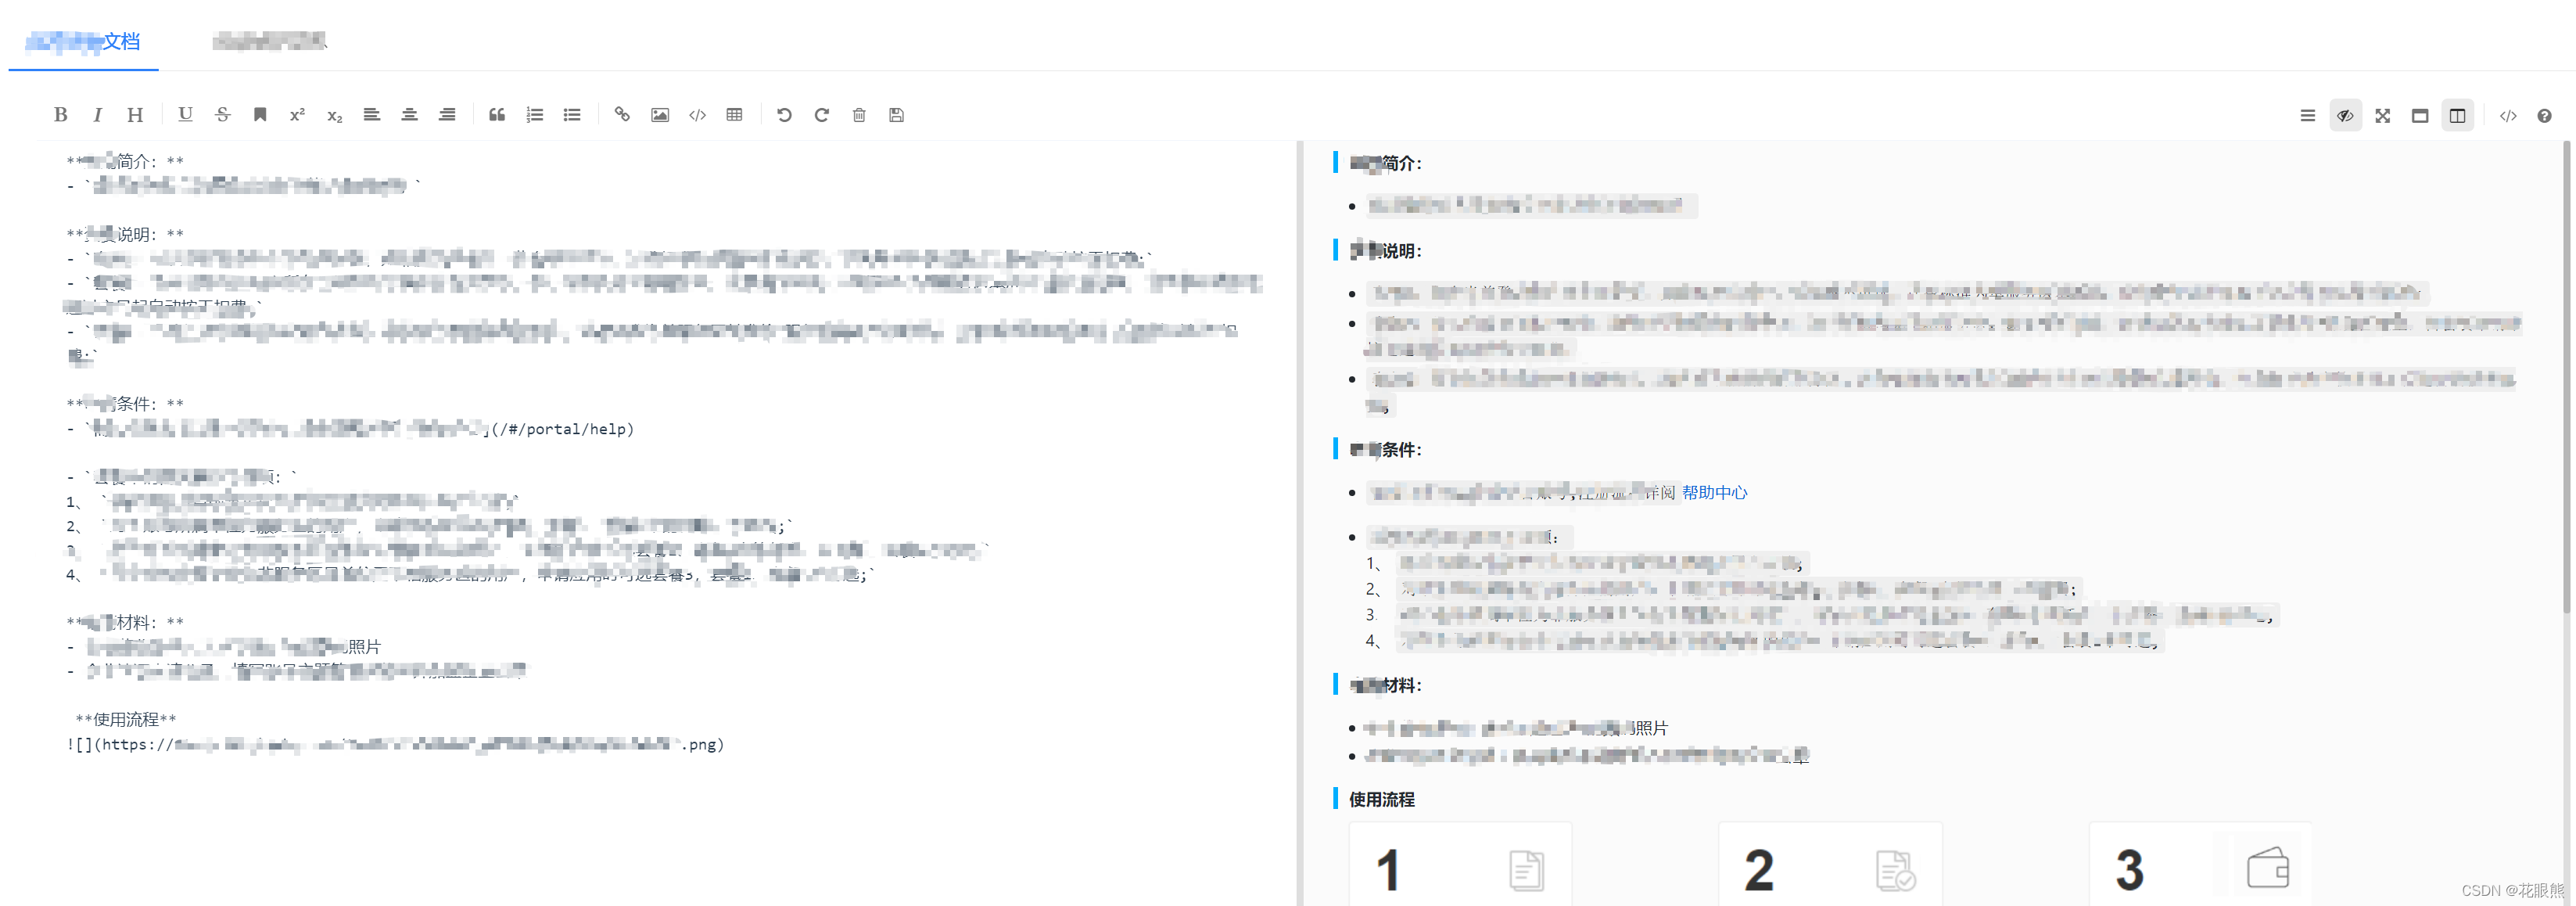2576x906 pixels.
Task: Open the markdown help guide
Action: tap(2545, 116)
